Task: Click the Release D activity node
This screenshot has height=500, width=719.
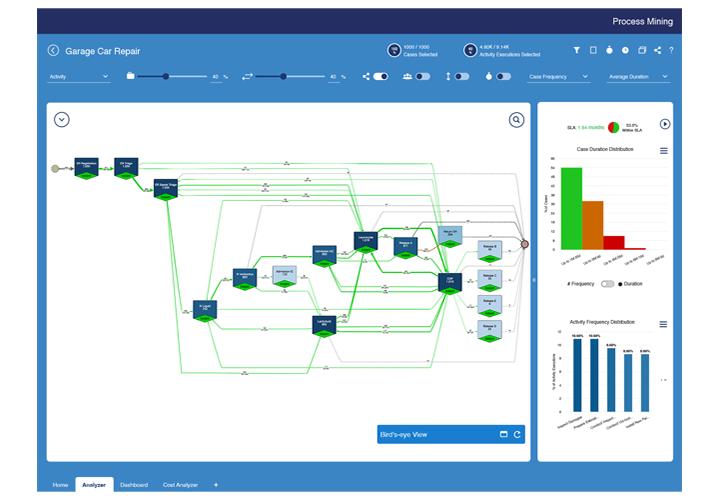Action: 490,331
